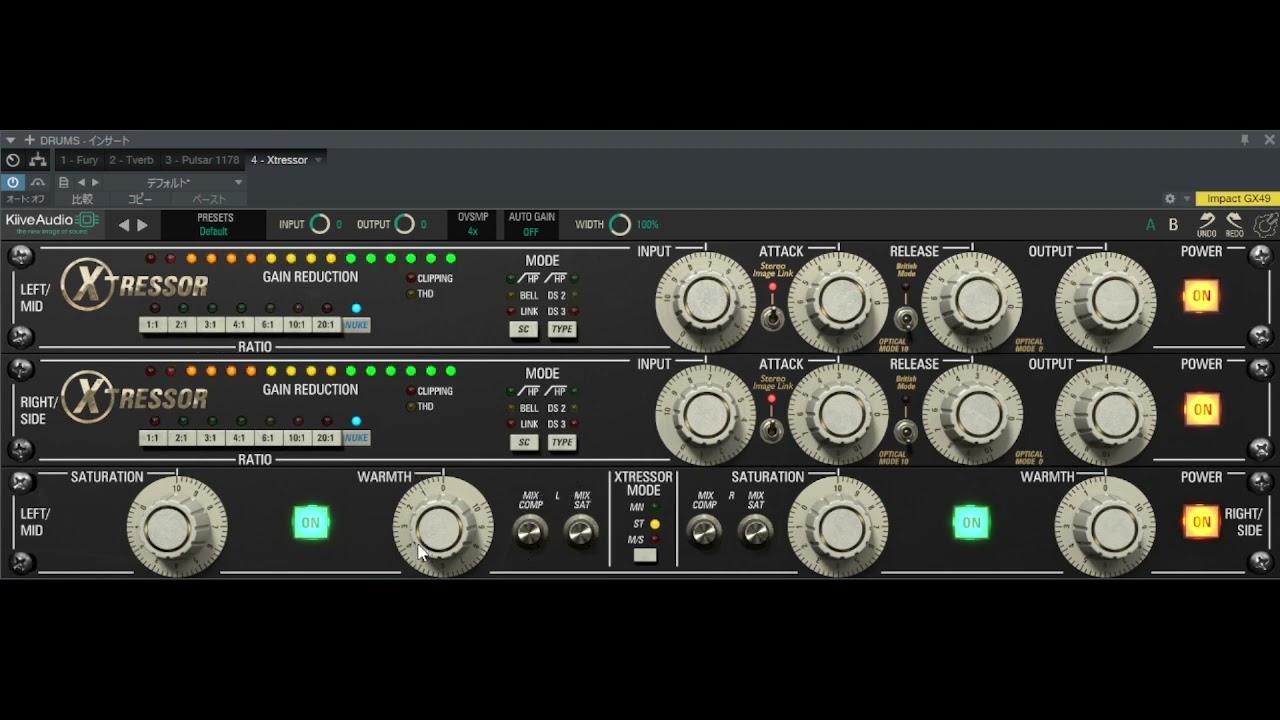Image resolution: width=1280 pixels, height=720 pixels.
Task: Click Right/Side SATURATION knob
Action: point(839,527)
